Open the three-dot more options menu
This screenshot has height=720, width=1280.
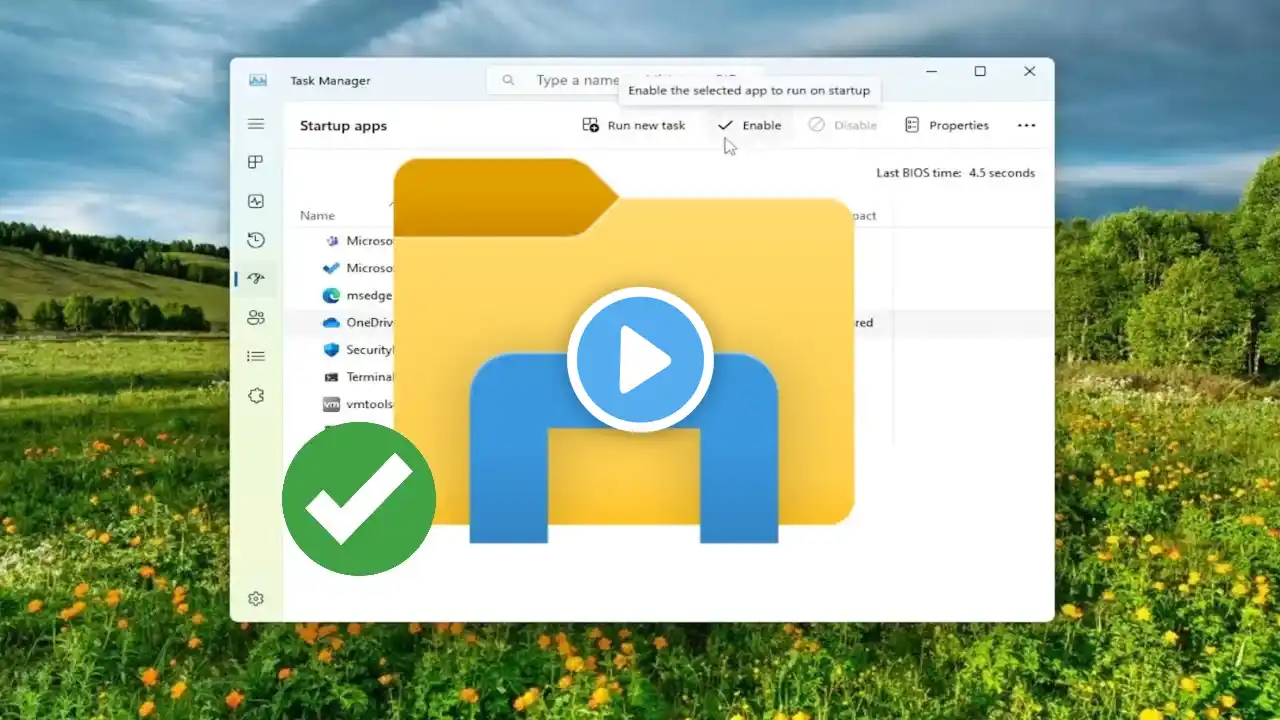click(x=1026, y=125)
